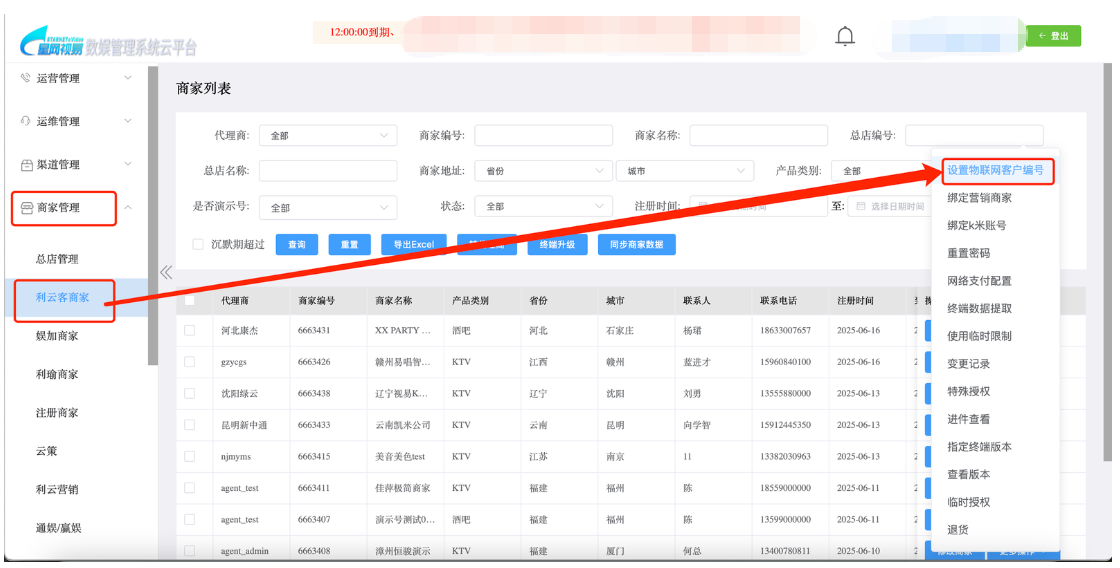Click the platform logo in header

(107, 41)
